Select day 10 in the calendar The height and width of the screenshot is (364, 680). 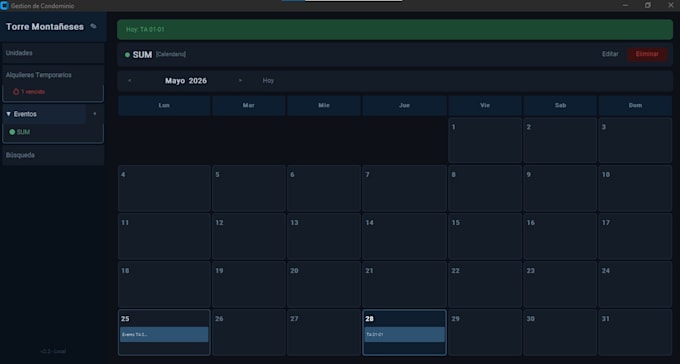(x=635, y=188)
